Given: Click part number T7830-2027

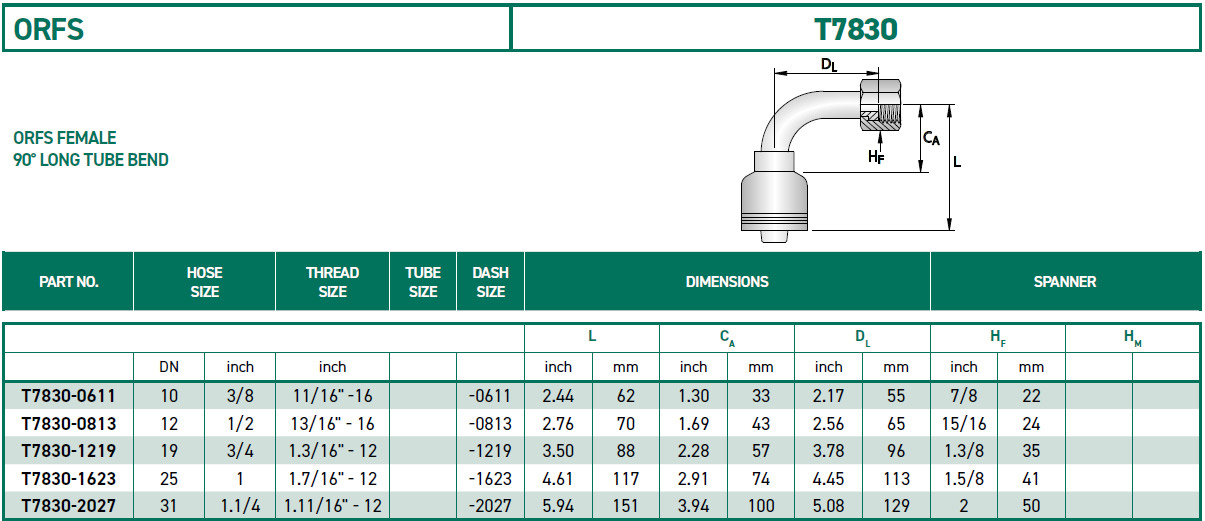Looking at the screenshot, I should [x=68, y=506].
